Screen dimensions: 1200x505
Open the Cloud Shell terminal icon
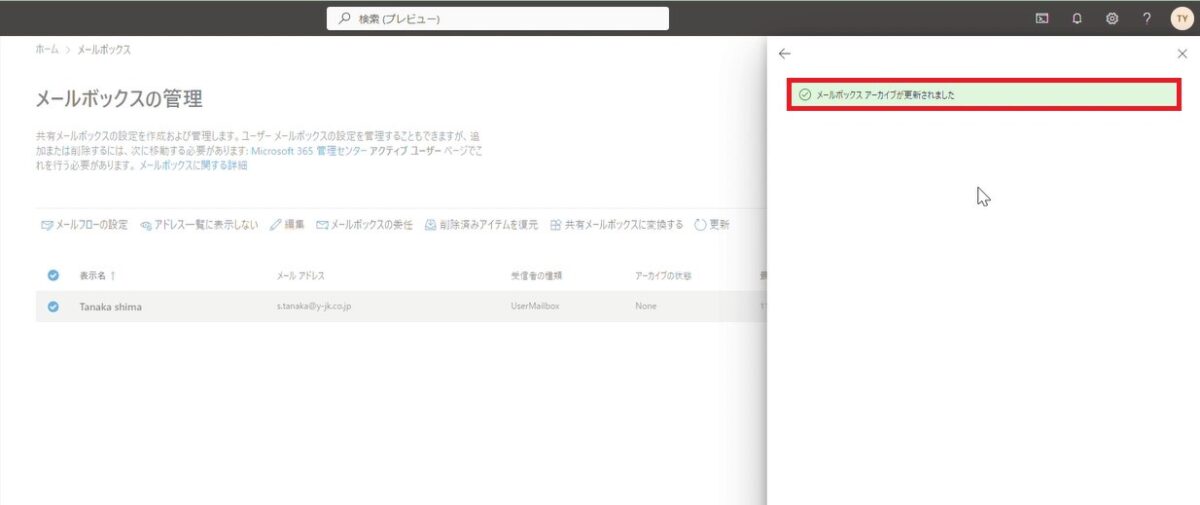(1042, 18)
